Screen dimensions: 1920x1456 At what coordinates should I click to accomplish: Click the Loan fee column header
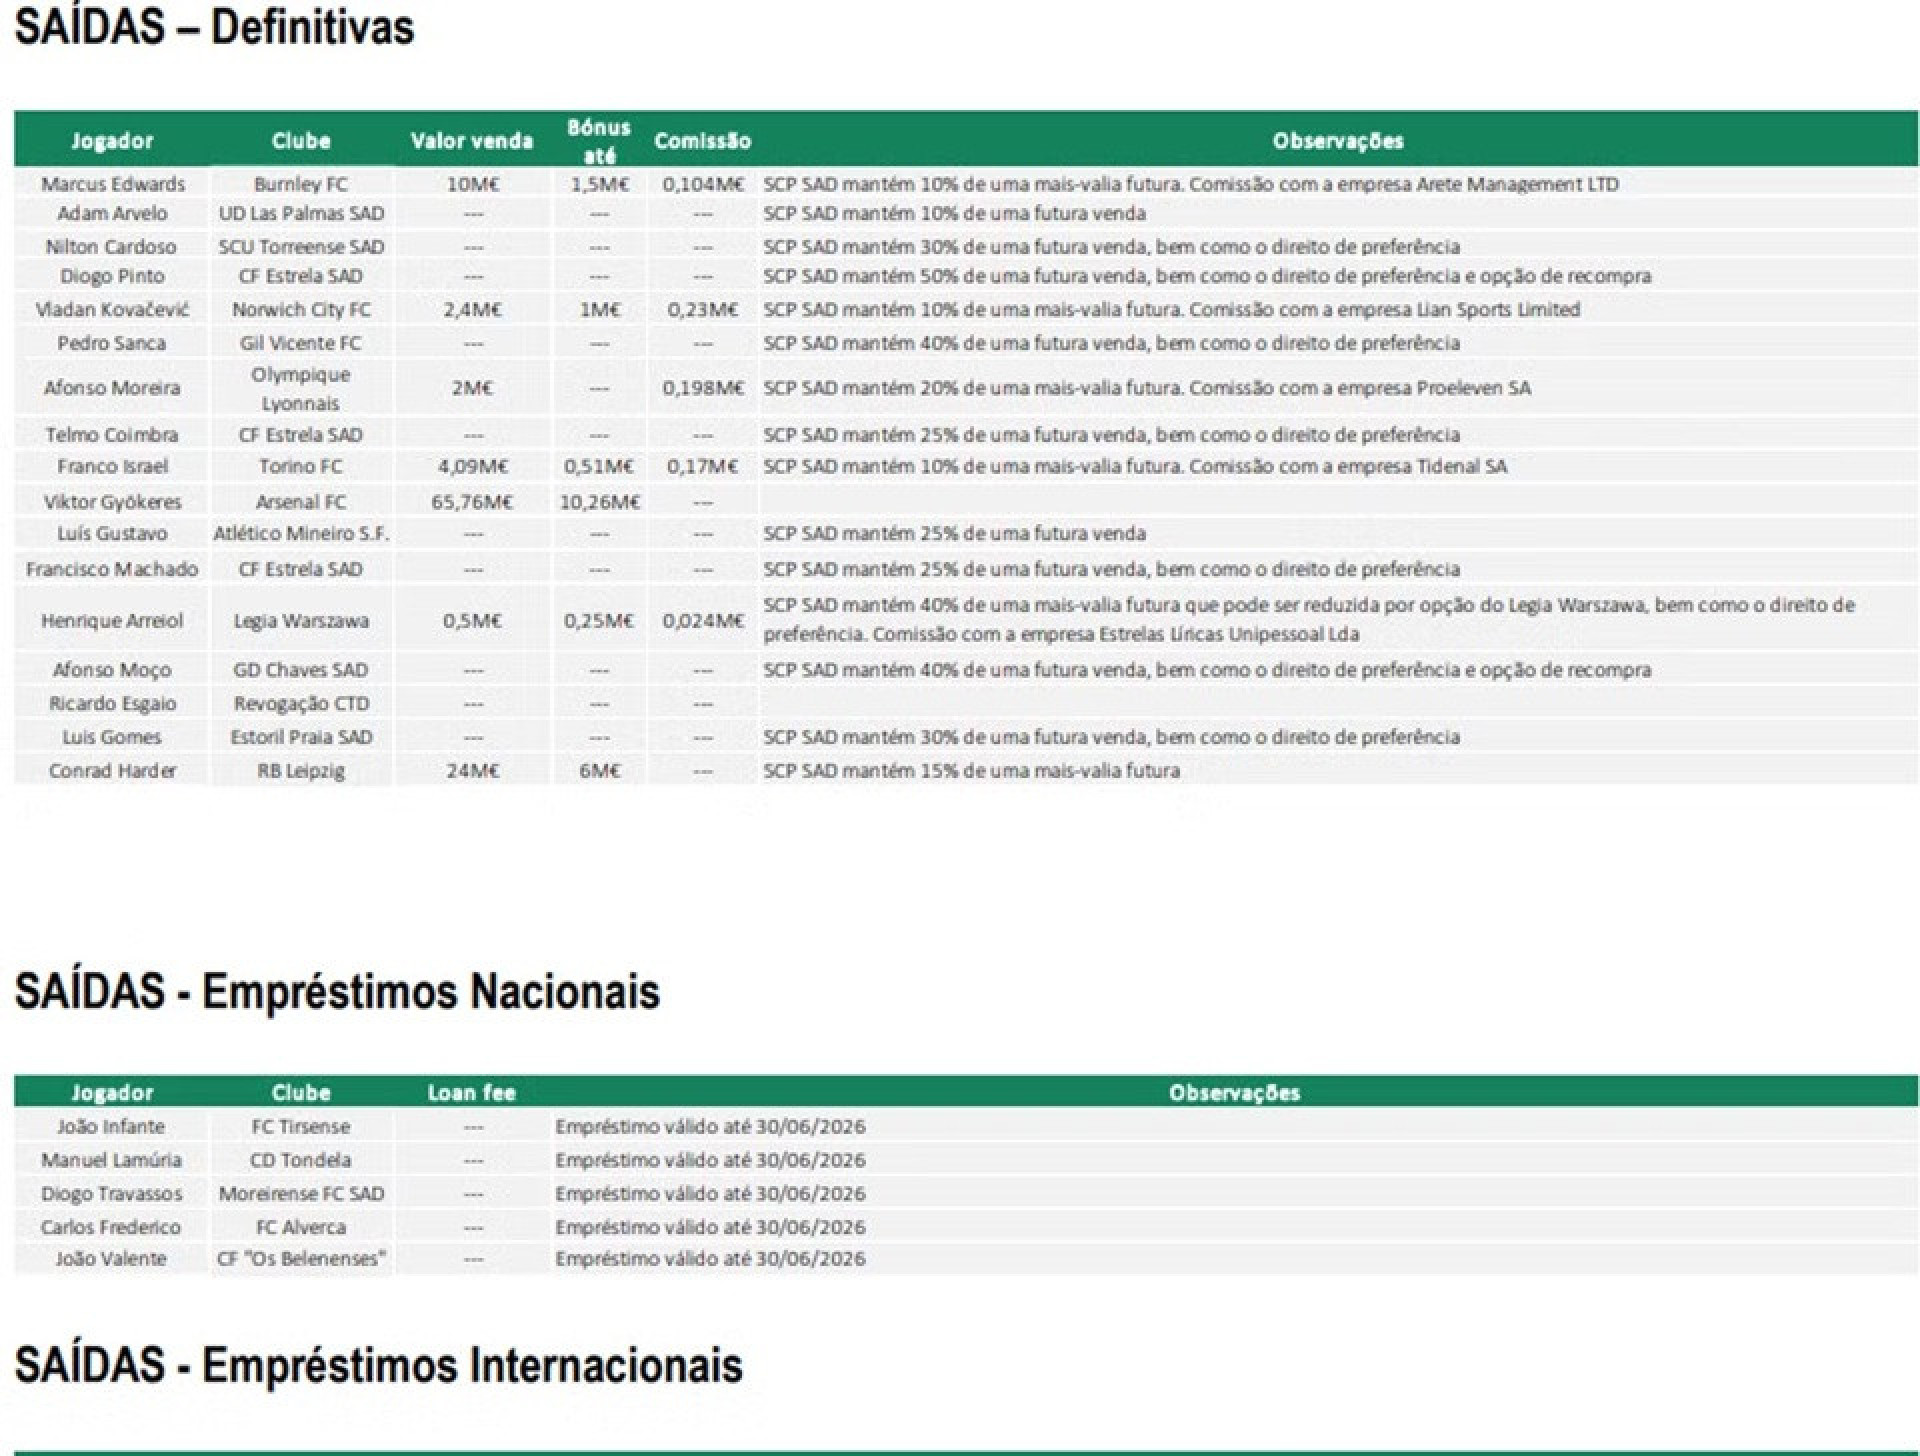[471, 1093]
